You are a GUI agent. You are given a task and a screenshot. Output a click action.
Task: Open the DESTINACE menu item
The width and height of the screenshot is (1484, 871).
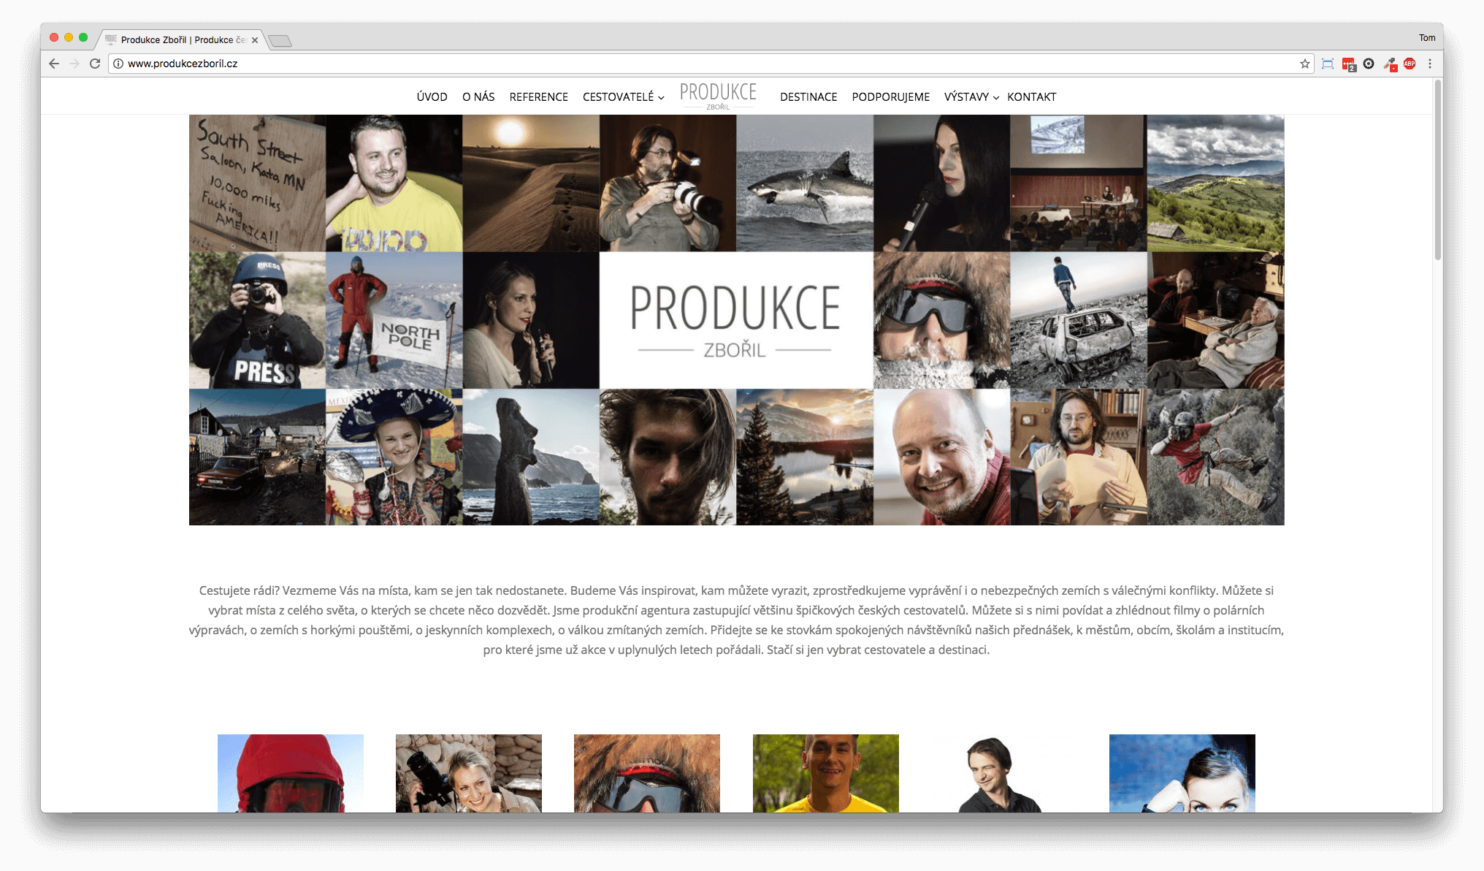[x=808, y=97]
